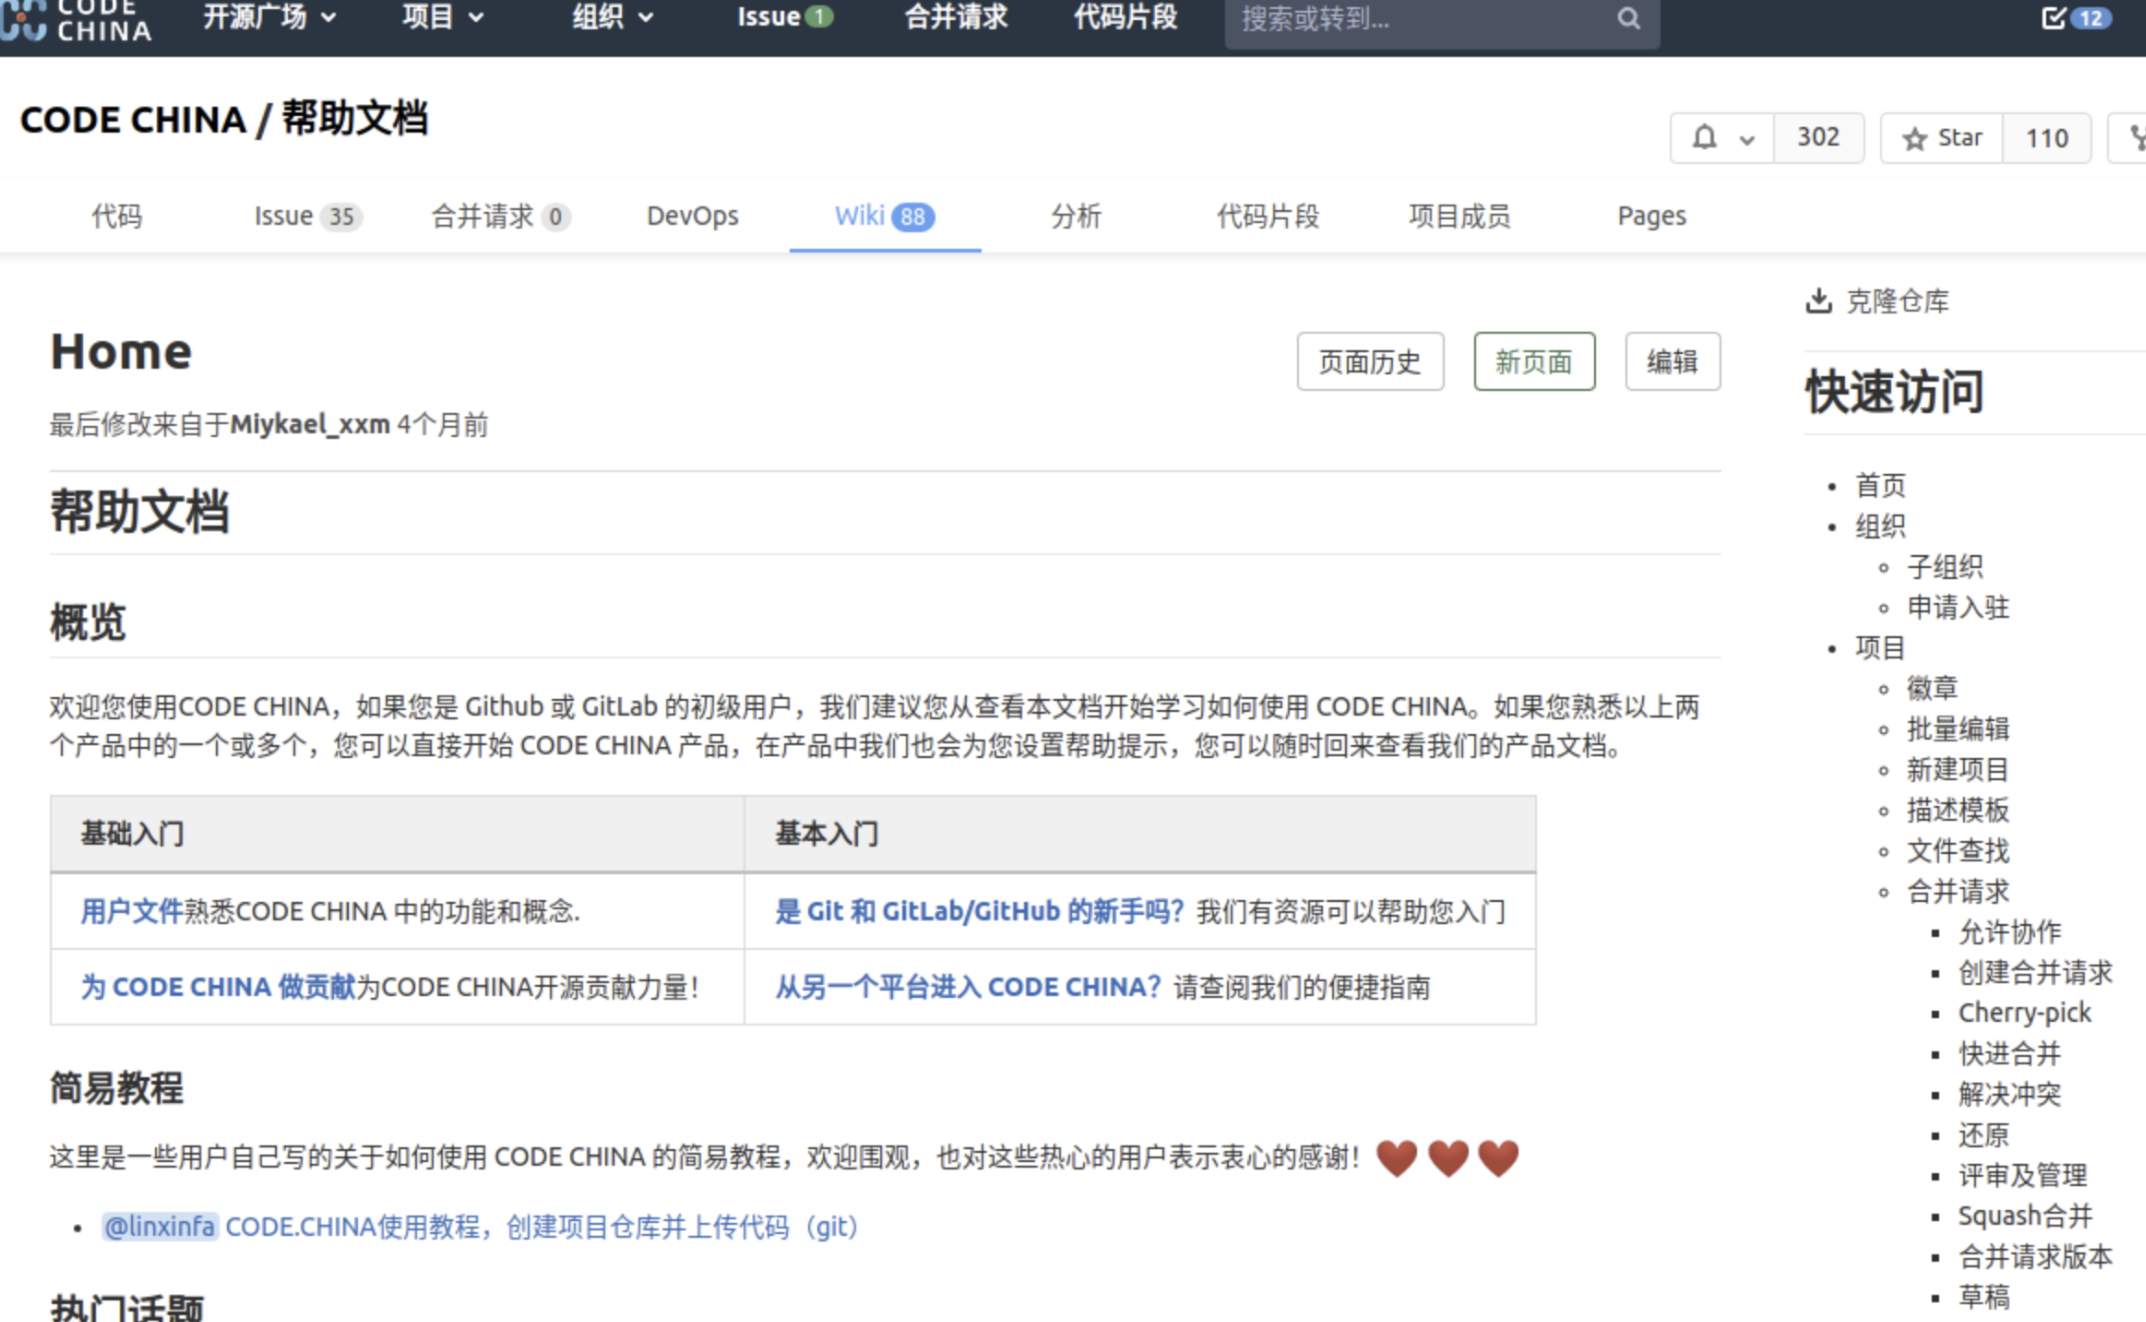Open the 页面历史 button
This screenshot has width=2146, height=1322.
[x=1369, y=362]
